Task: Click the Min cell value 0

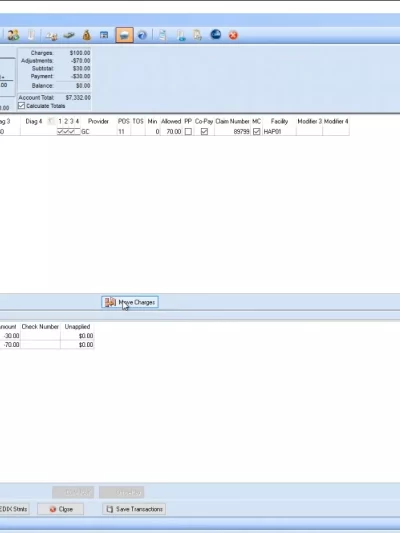Action: (153, 132)
